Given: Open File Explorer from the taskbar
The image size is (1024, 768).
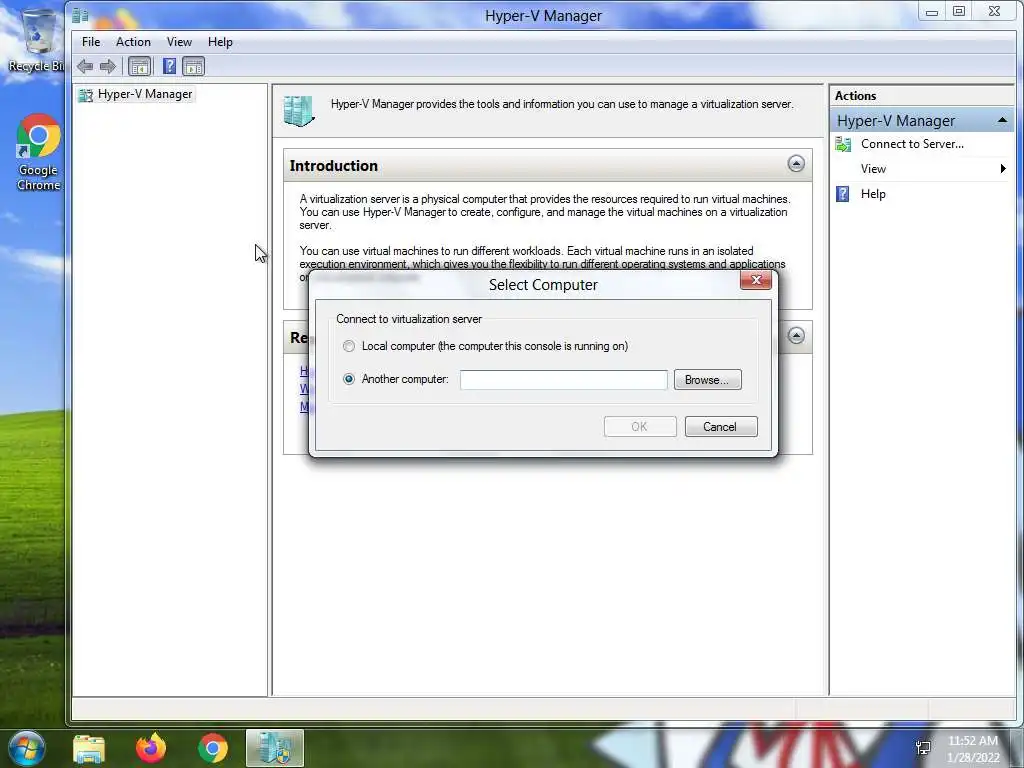Looking at the screenshot, I should coord(89,748).
